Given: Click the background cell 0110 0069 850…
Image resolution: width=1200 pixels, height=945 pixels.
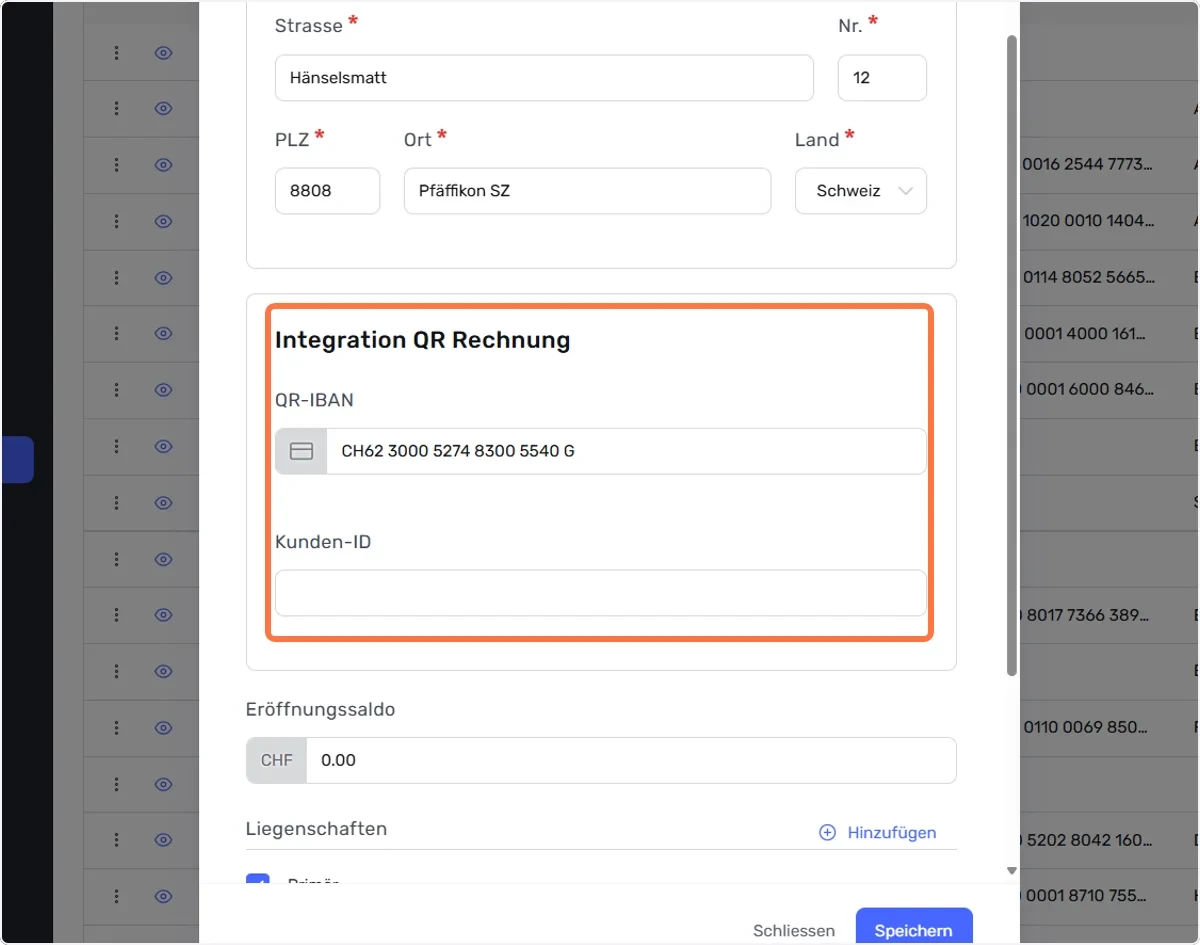Looking at the screenshot, I should point(1086,727).
